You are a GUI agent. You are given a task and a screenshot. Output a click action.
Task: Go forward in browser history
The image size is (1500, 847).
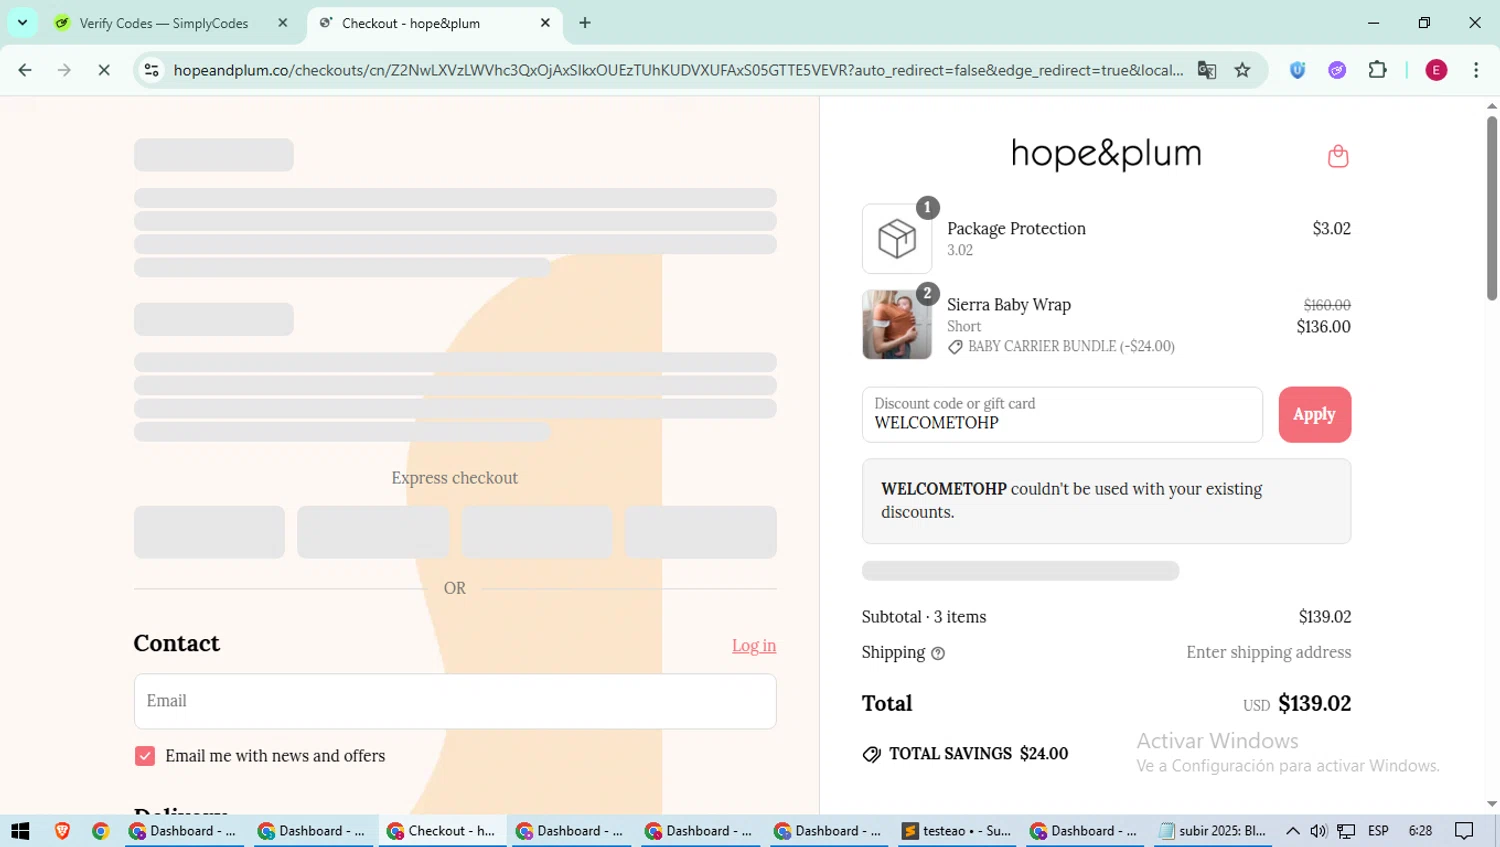click(x=64, y=70)
